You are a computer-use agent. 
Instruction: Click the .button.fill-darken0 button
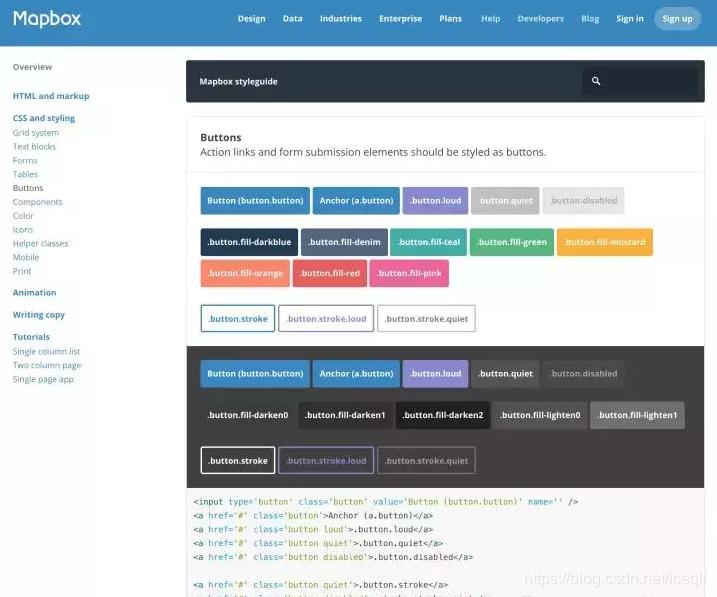pos(248,415)
